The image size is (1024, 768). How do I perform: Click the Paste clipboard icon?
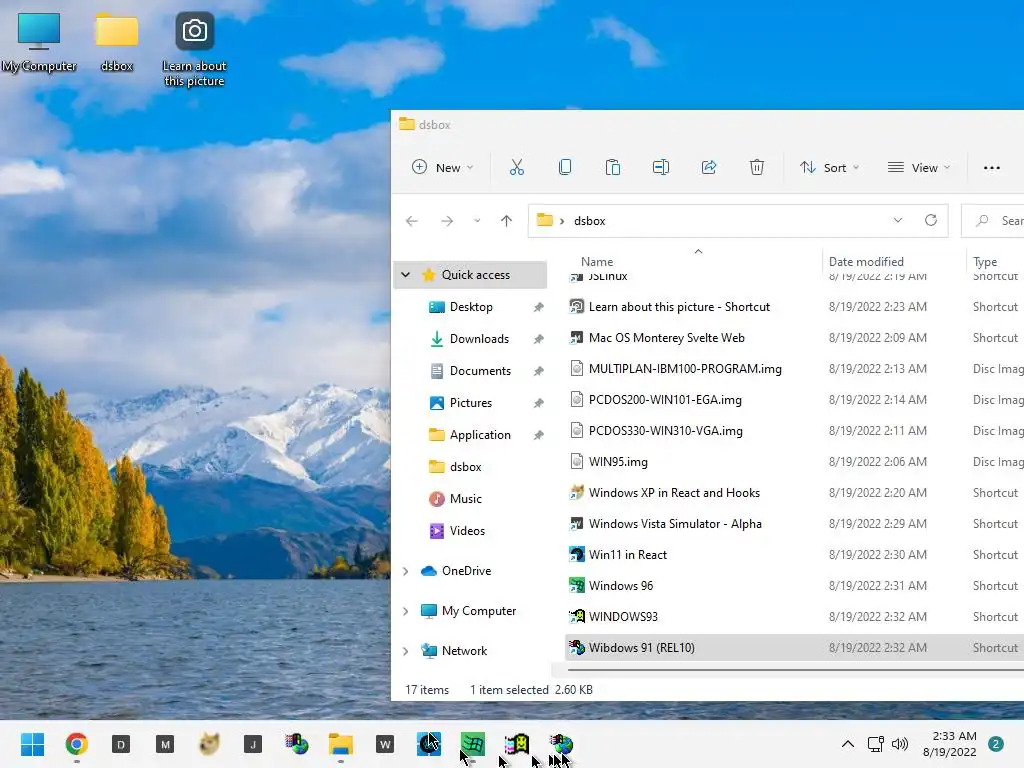coord(613,168)
